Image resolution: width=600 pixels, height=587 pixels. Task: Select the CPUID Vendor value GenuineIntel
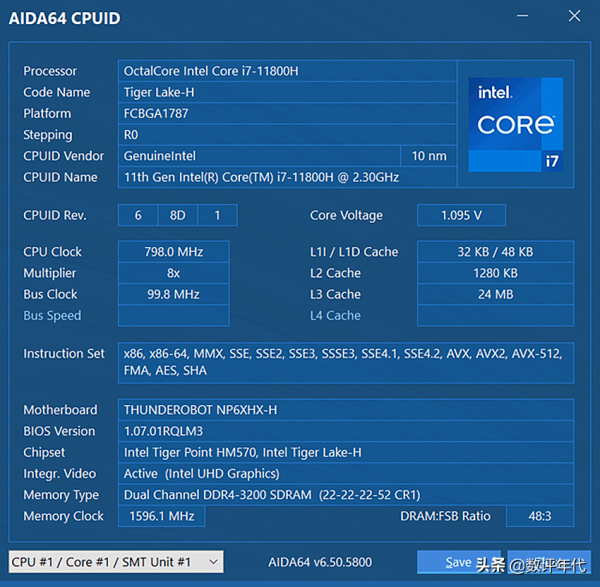pyautogui.click(x=259, y=156)
